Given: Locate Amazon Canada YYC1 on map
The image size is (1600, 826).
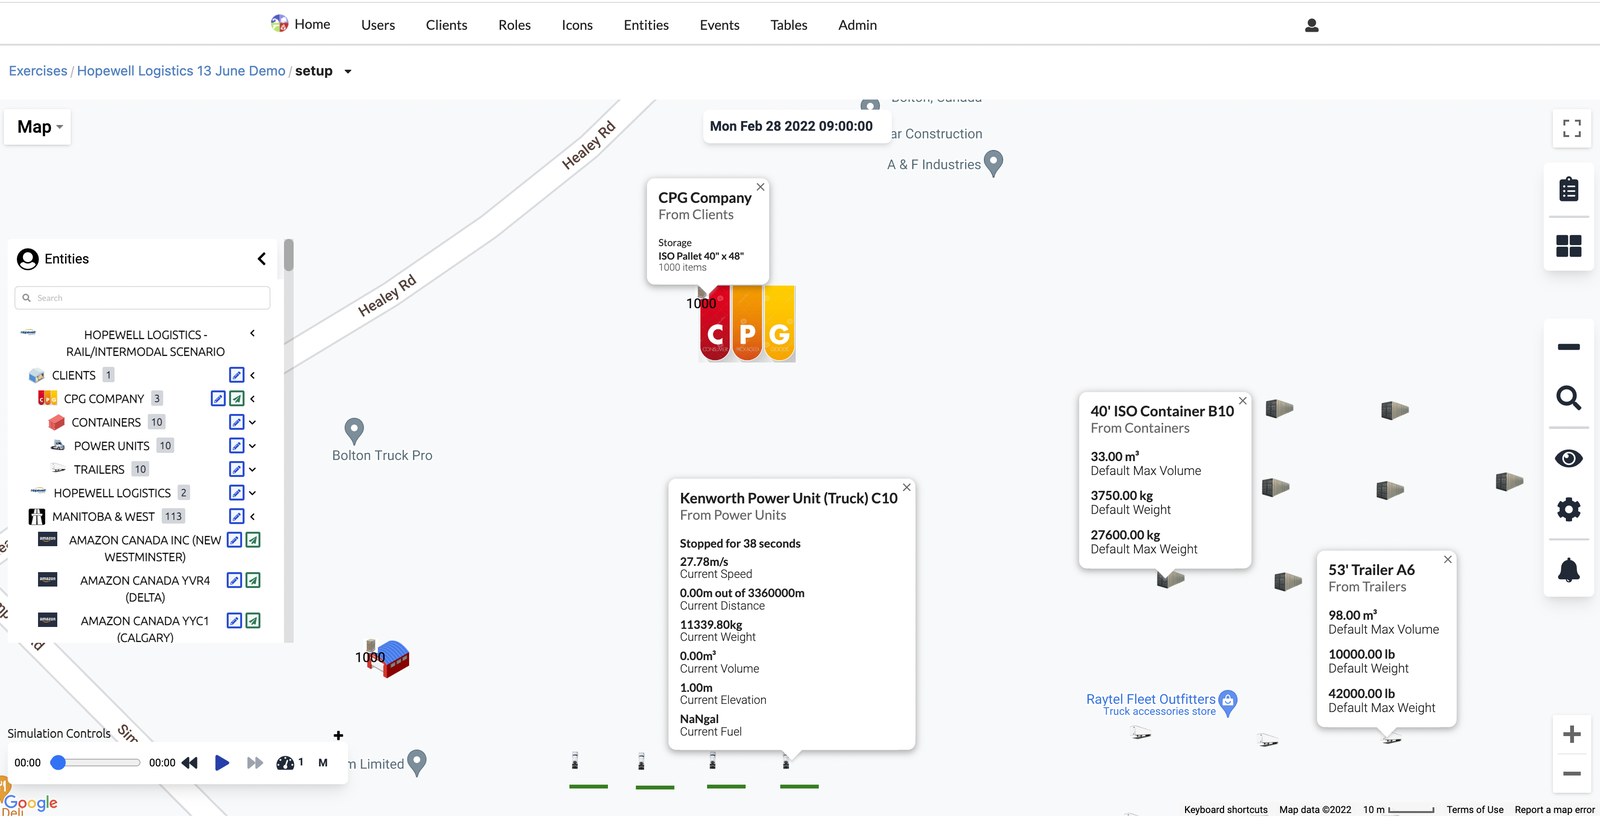Looking at the screenshot, I should 253,621.
